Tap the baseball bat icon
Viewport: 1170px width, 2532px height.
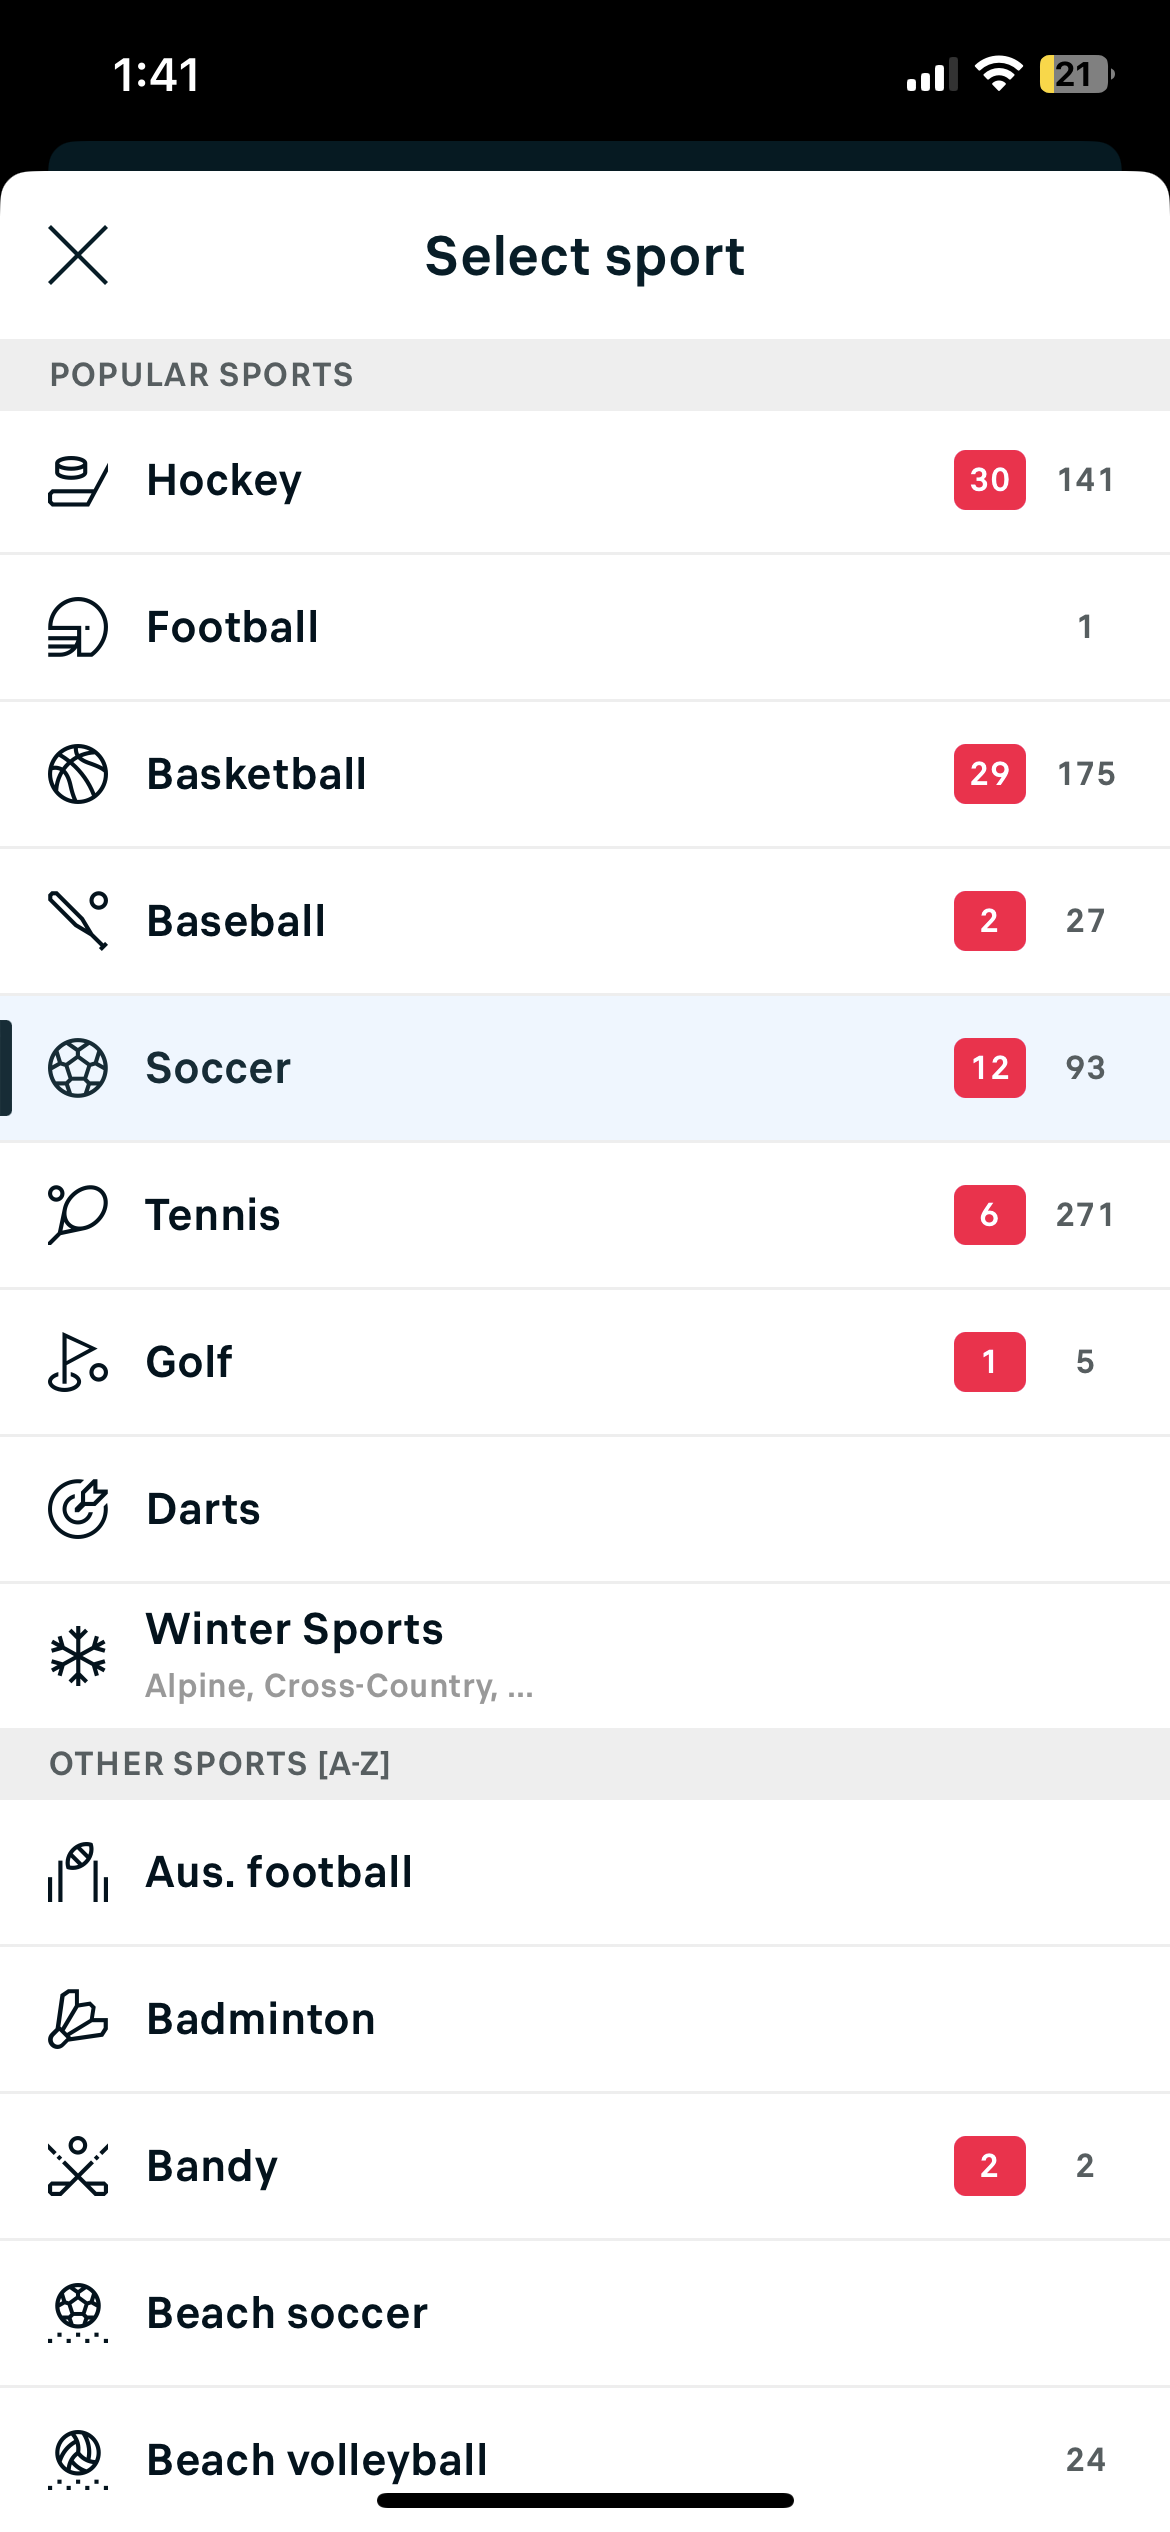pos(77,921)
